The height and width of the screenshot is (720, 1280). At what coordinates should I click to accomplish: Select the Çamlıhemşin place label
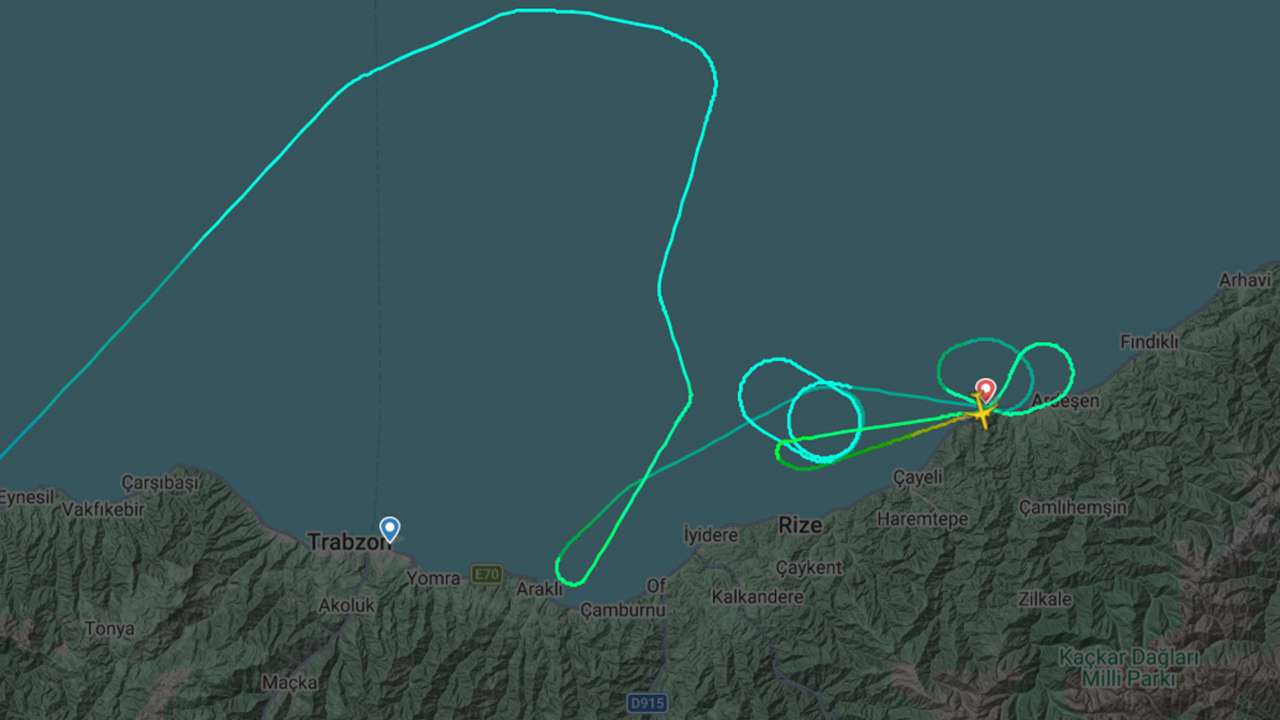1073,507
